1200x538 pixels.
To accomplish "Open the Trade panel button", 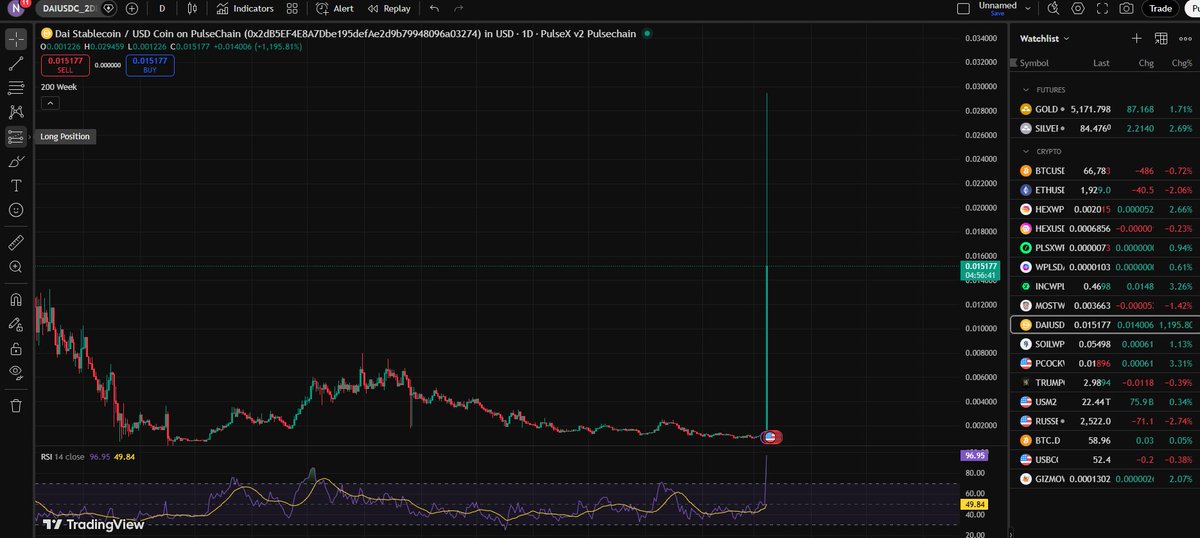I will click(x=1161, y=8).
